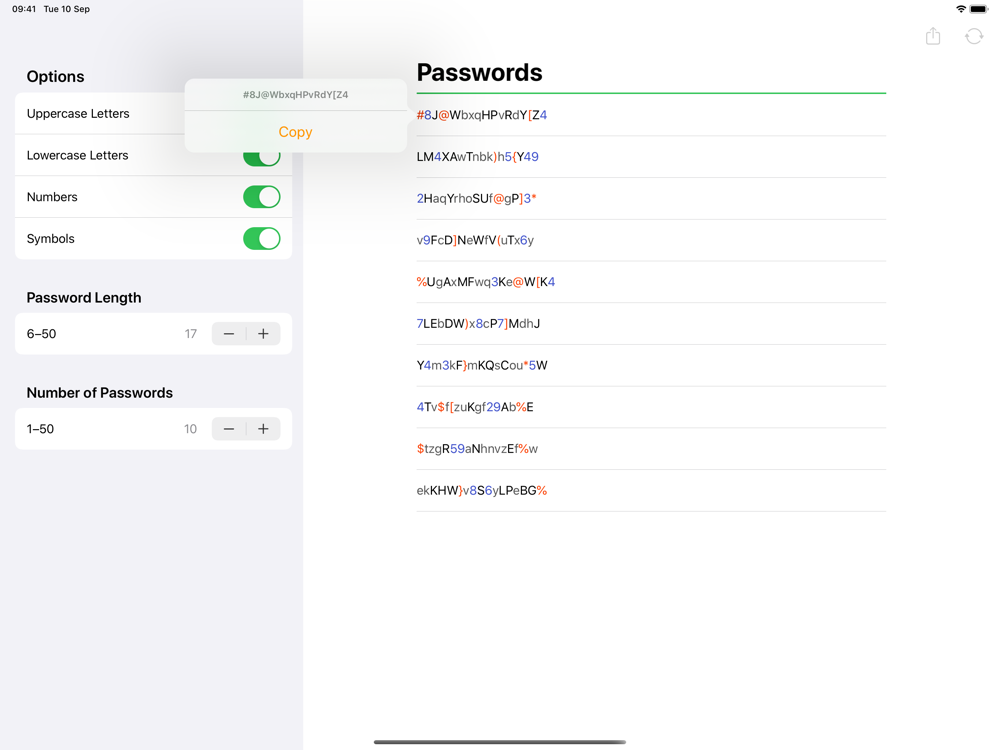This screenshot has height=750, width=1000.
Task: Select password Y4m3kF}mKQsCou*5W
Action: [x=651, y=365]
